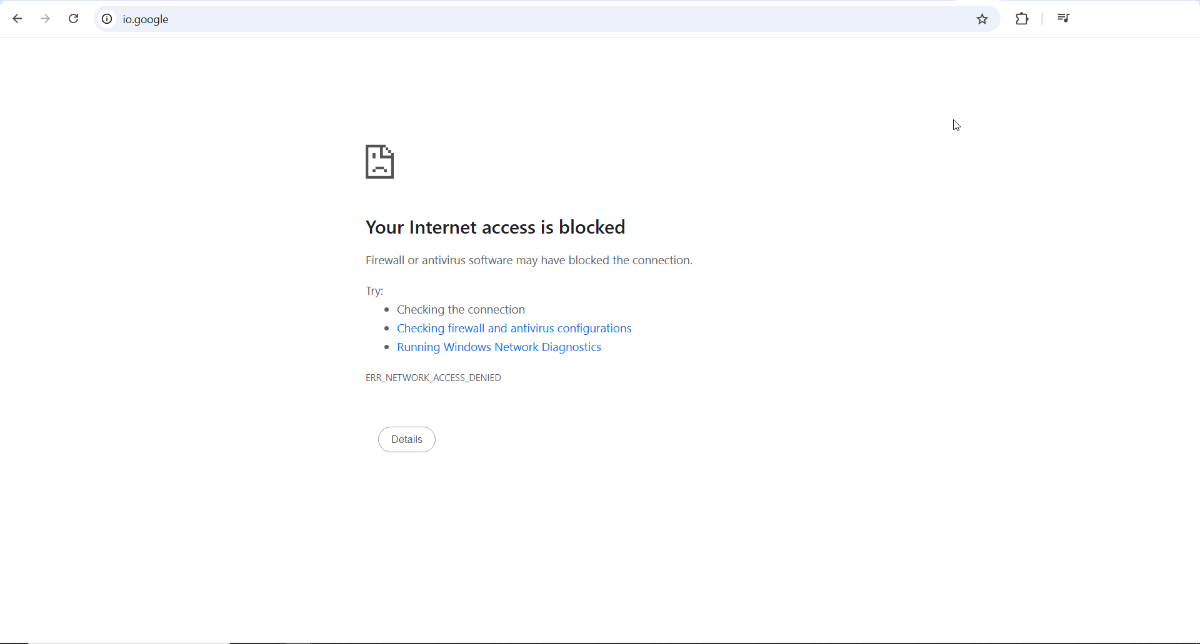
Task: Launch Running Windows Network Diagnostics link
Action: coord(499,347)
